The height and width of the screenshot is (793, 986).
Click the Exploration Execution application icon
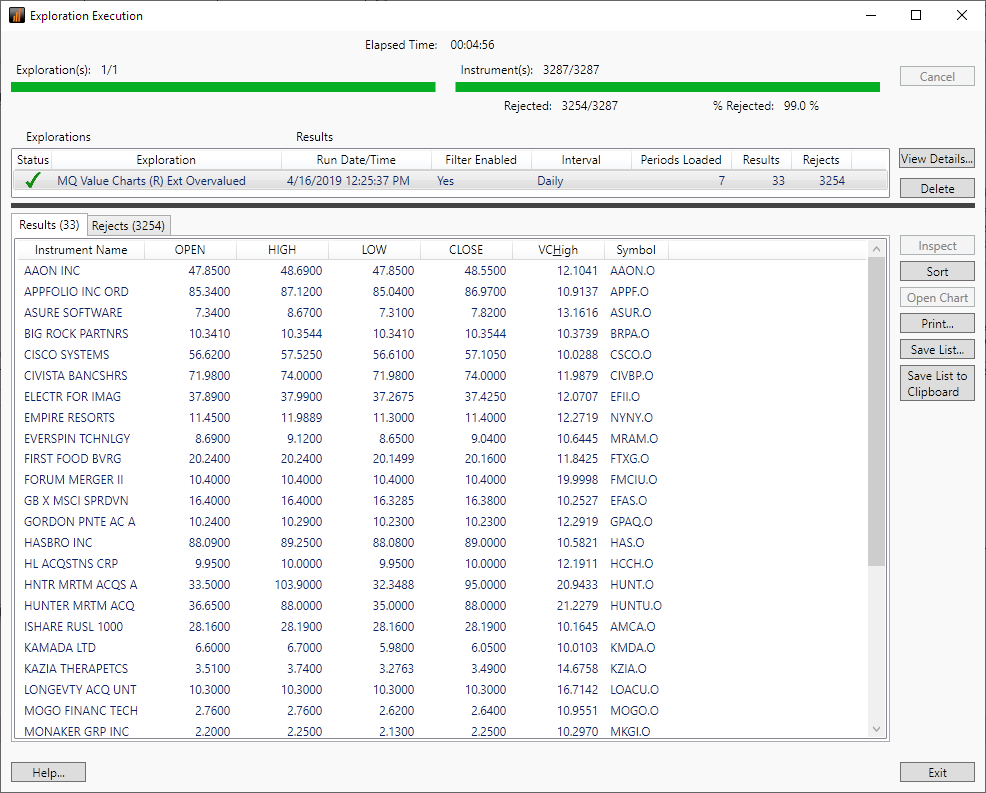(14, 15)
